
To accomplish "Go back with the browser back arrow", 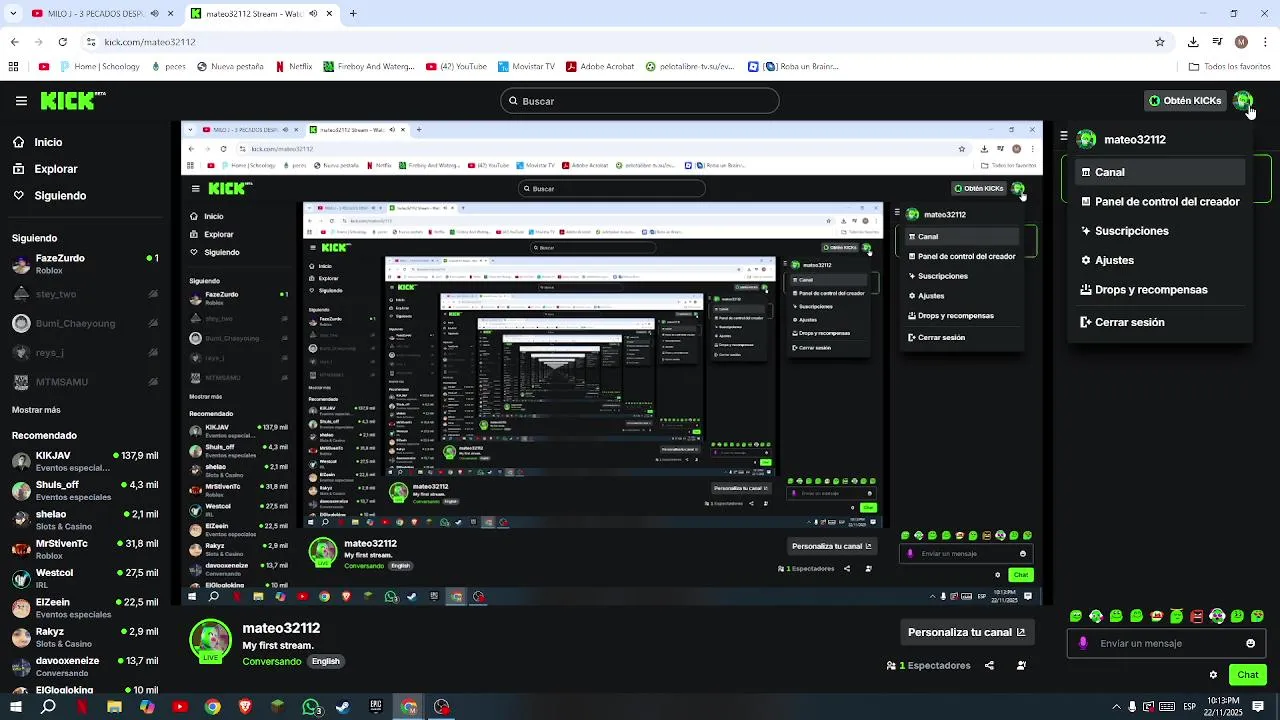I will (x=14, y=42).
